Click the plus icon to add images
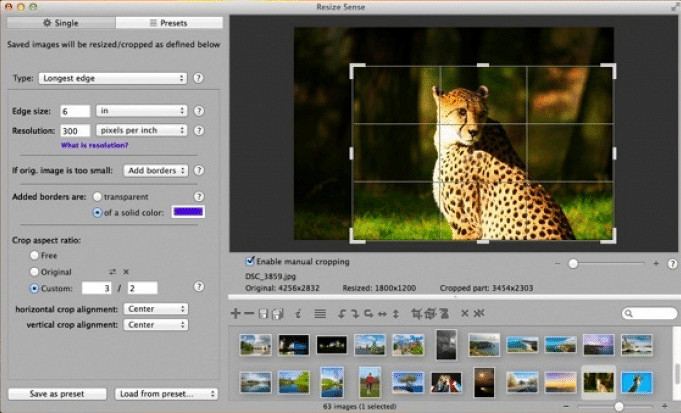681x413 pixels. pyautogui.click(x=236, y=314)
